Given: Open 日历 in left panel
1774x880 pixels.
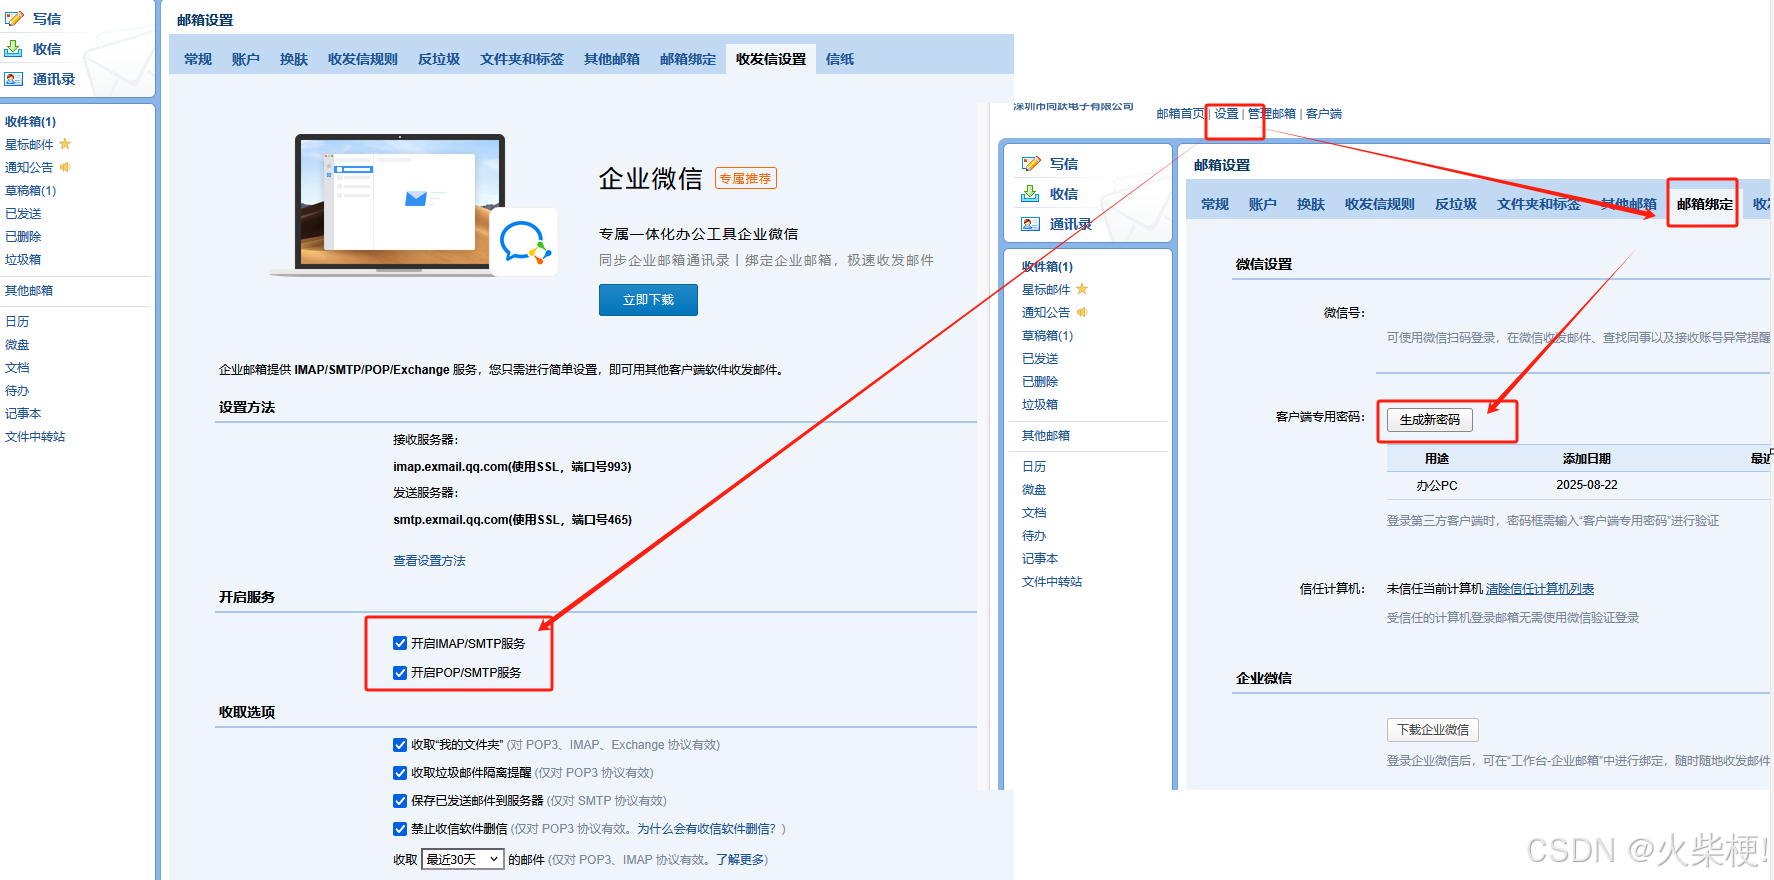Looking at the screenshot, I should (17, 321).
